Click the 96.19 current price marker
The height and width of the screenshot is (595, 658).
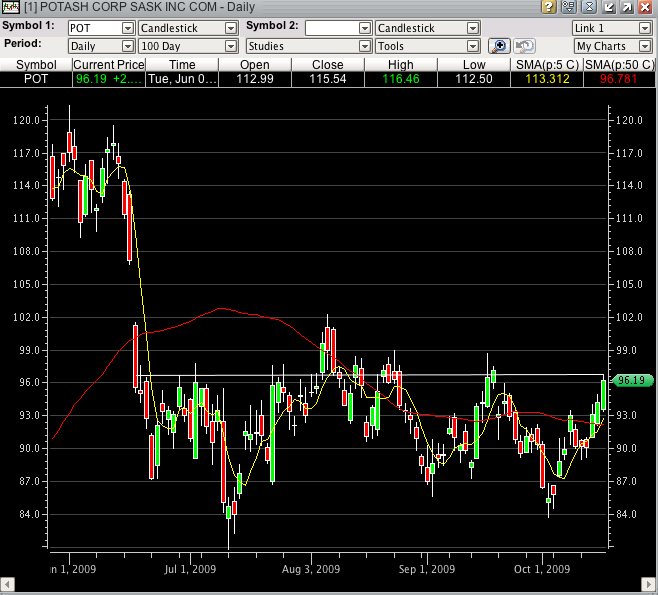pos(633,380)
